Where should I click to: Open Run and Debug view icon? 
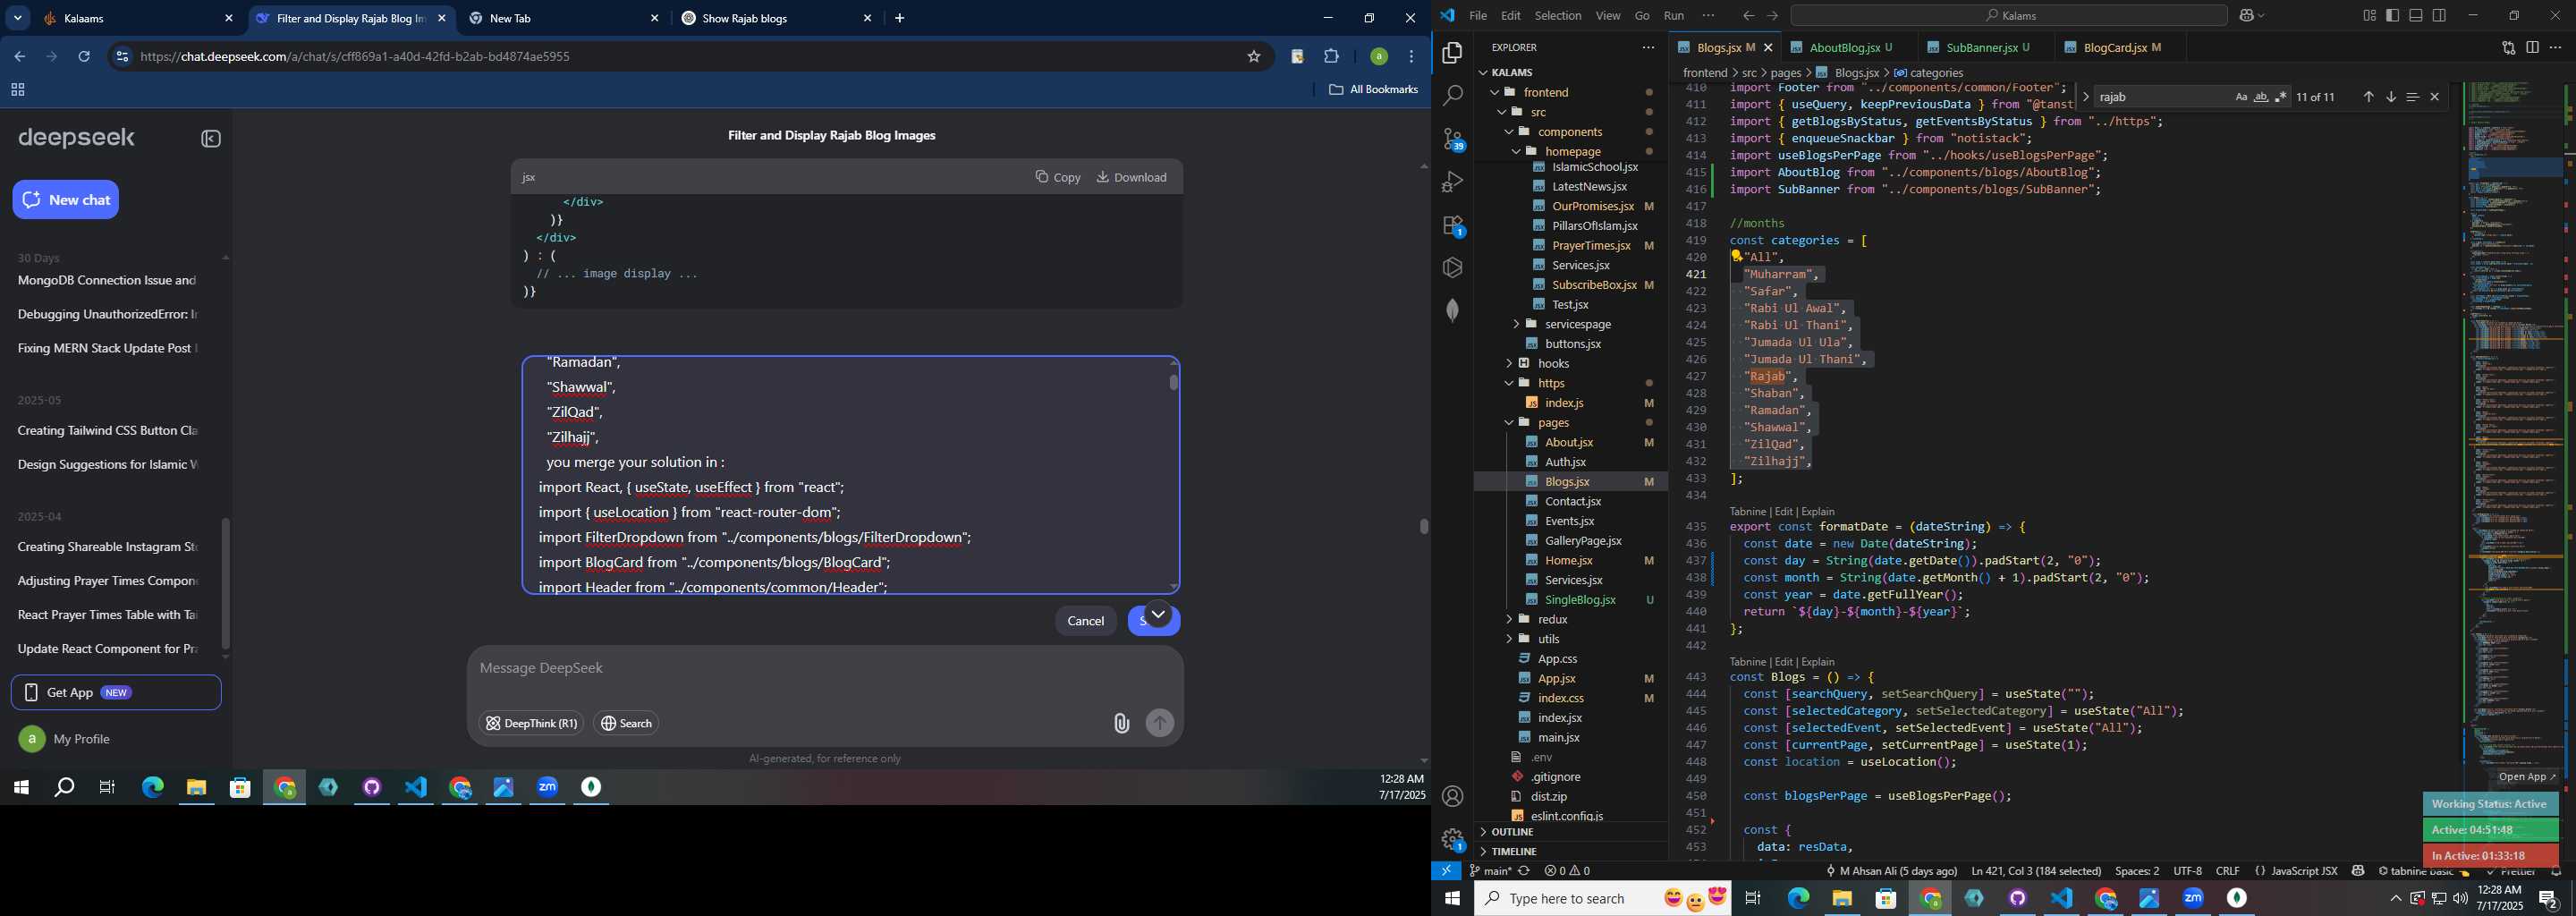(x=1452, y=182)
